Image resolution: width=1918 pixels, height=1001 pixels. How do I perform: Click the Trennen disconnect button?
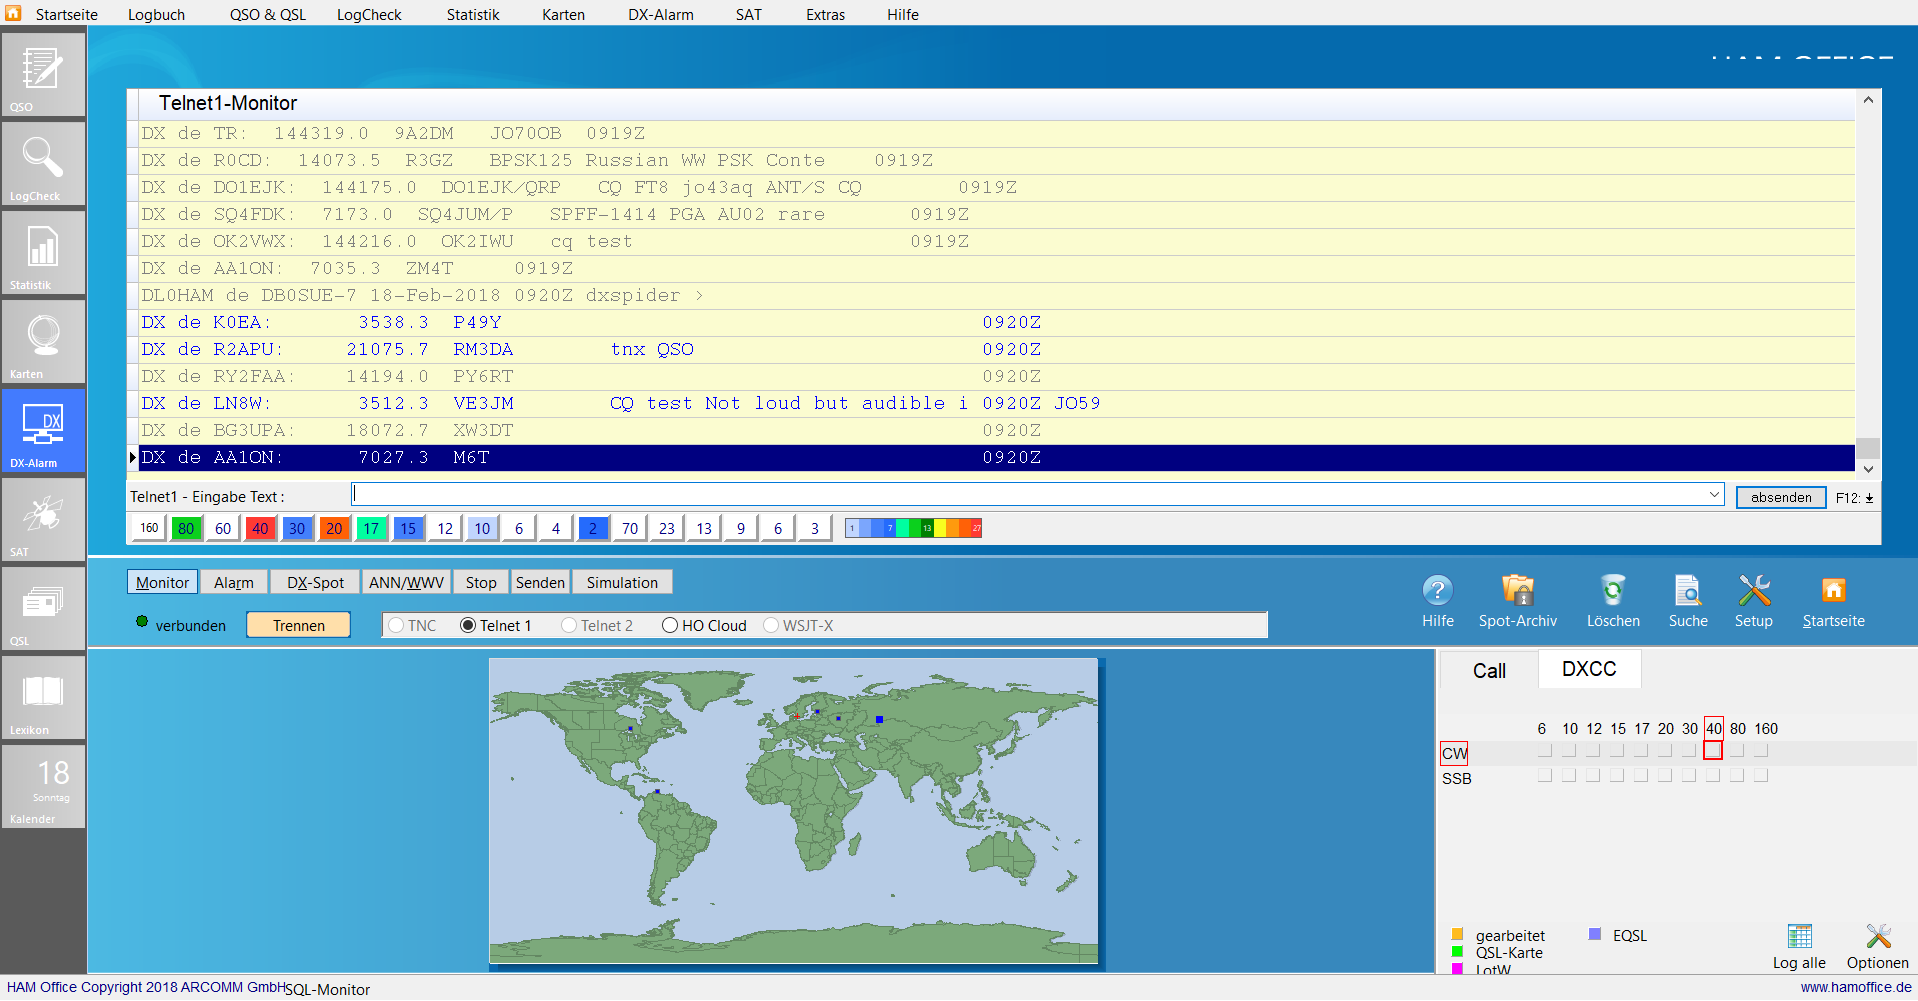point(298,625)
